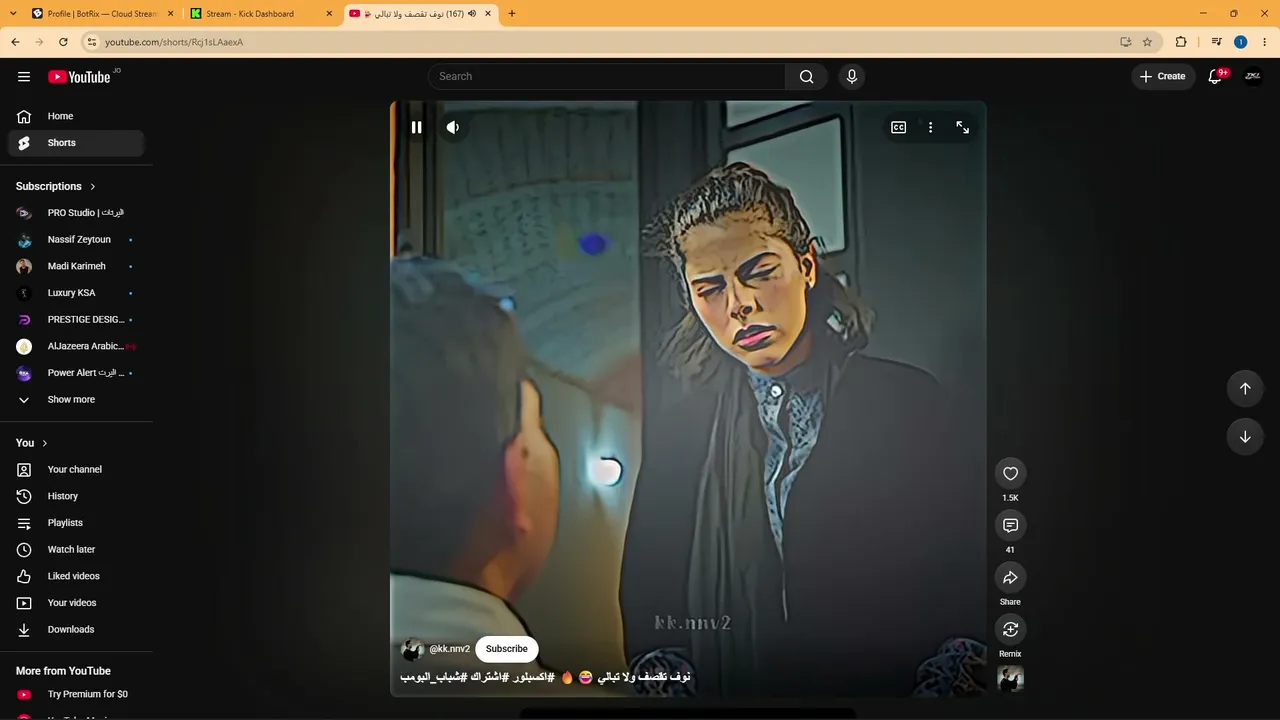
Task: Open a new browser tab
Action: (x=512, y=14)
